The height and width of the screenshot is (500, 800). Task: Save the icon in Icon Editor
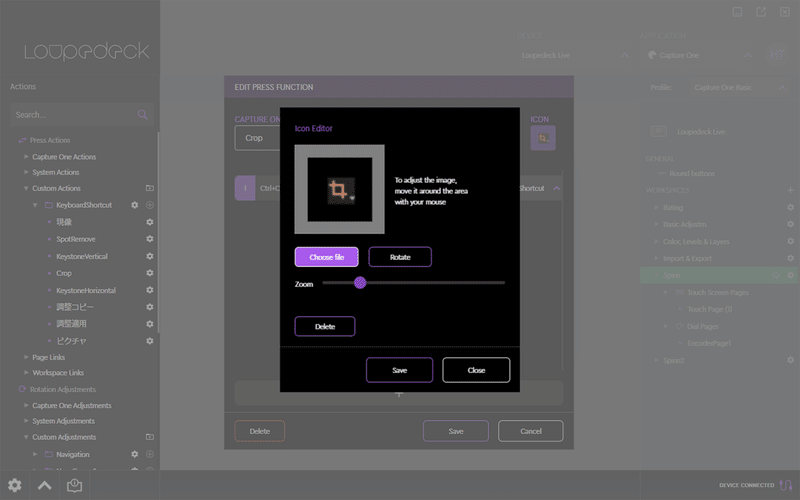pos(399,370)
